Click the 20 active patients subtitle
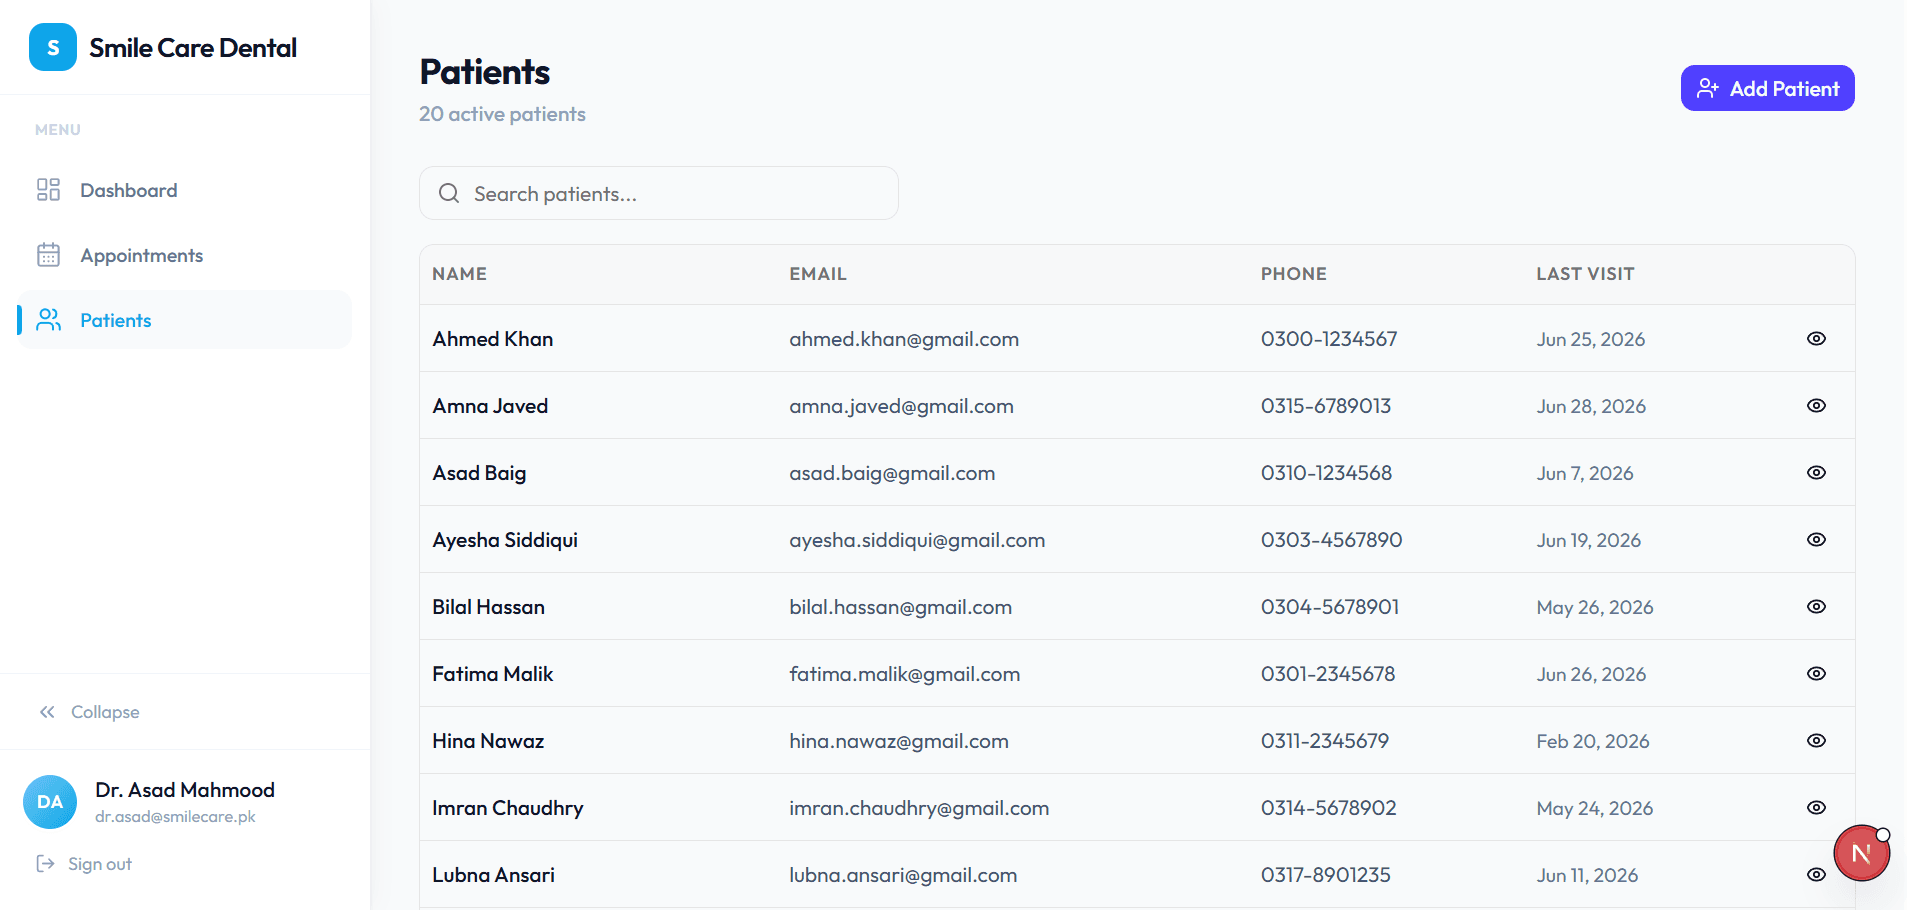The image size is (1907, 910). click(502, 114)
